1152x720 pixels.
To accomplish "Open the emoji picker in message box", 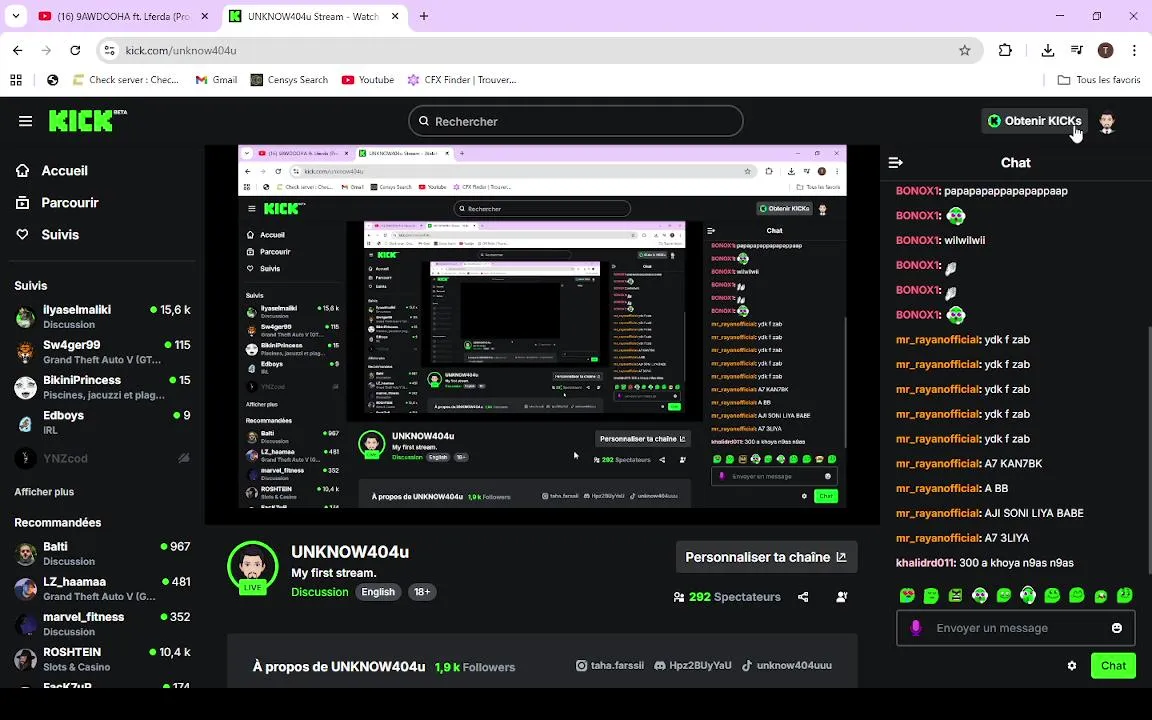I will 1117,628.
